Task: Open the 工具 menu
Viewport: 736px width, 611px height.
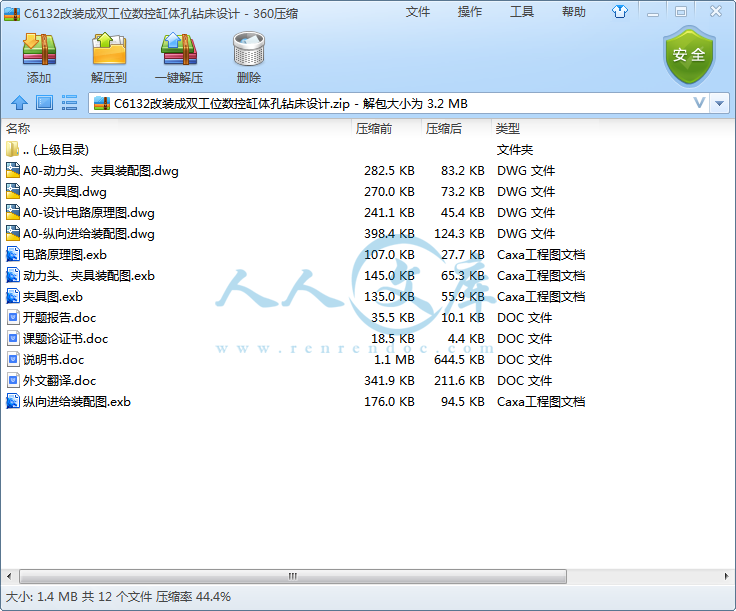Action: pos(522,12)
